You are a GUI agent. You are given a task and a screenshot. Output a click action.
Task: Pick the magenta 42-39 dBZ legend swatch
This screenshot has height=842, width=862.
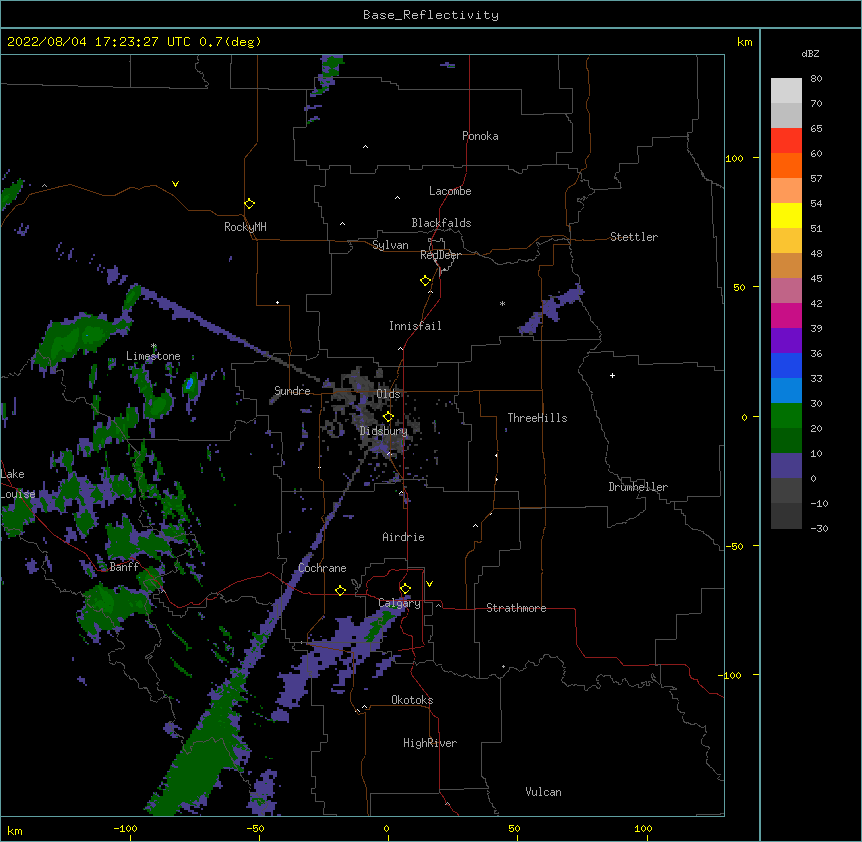click(786, 316)
